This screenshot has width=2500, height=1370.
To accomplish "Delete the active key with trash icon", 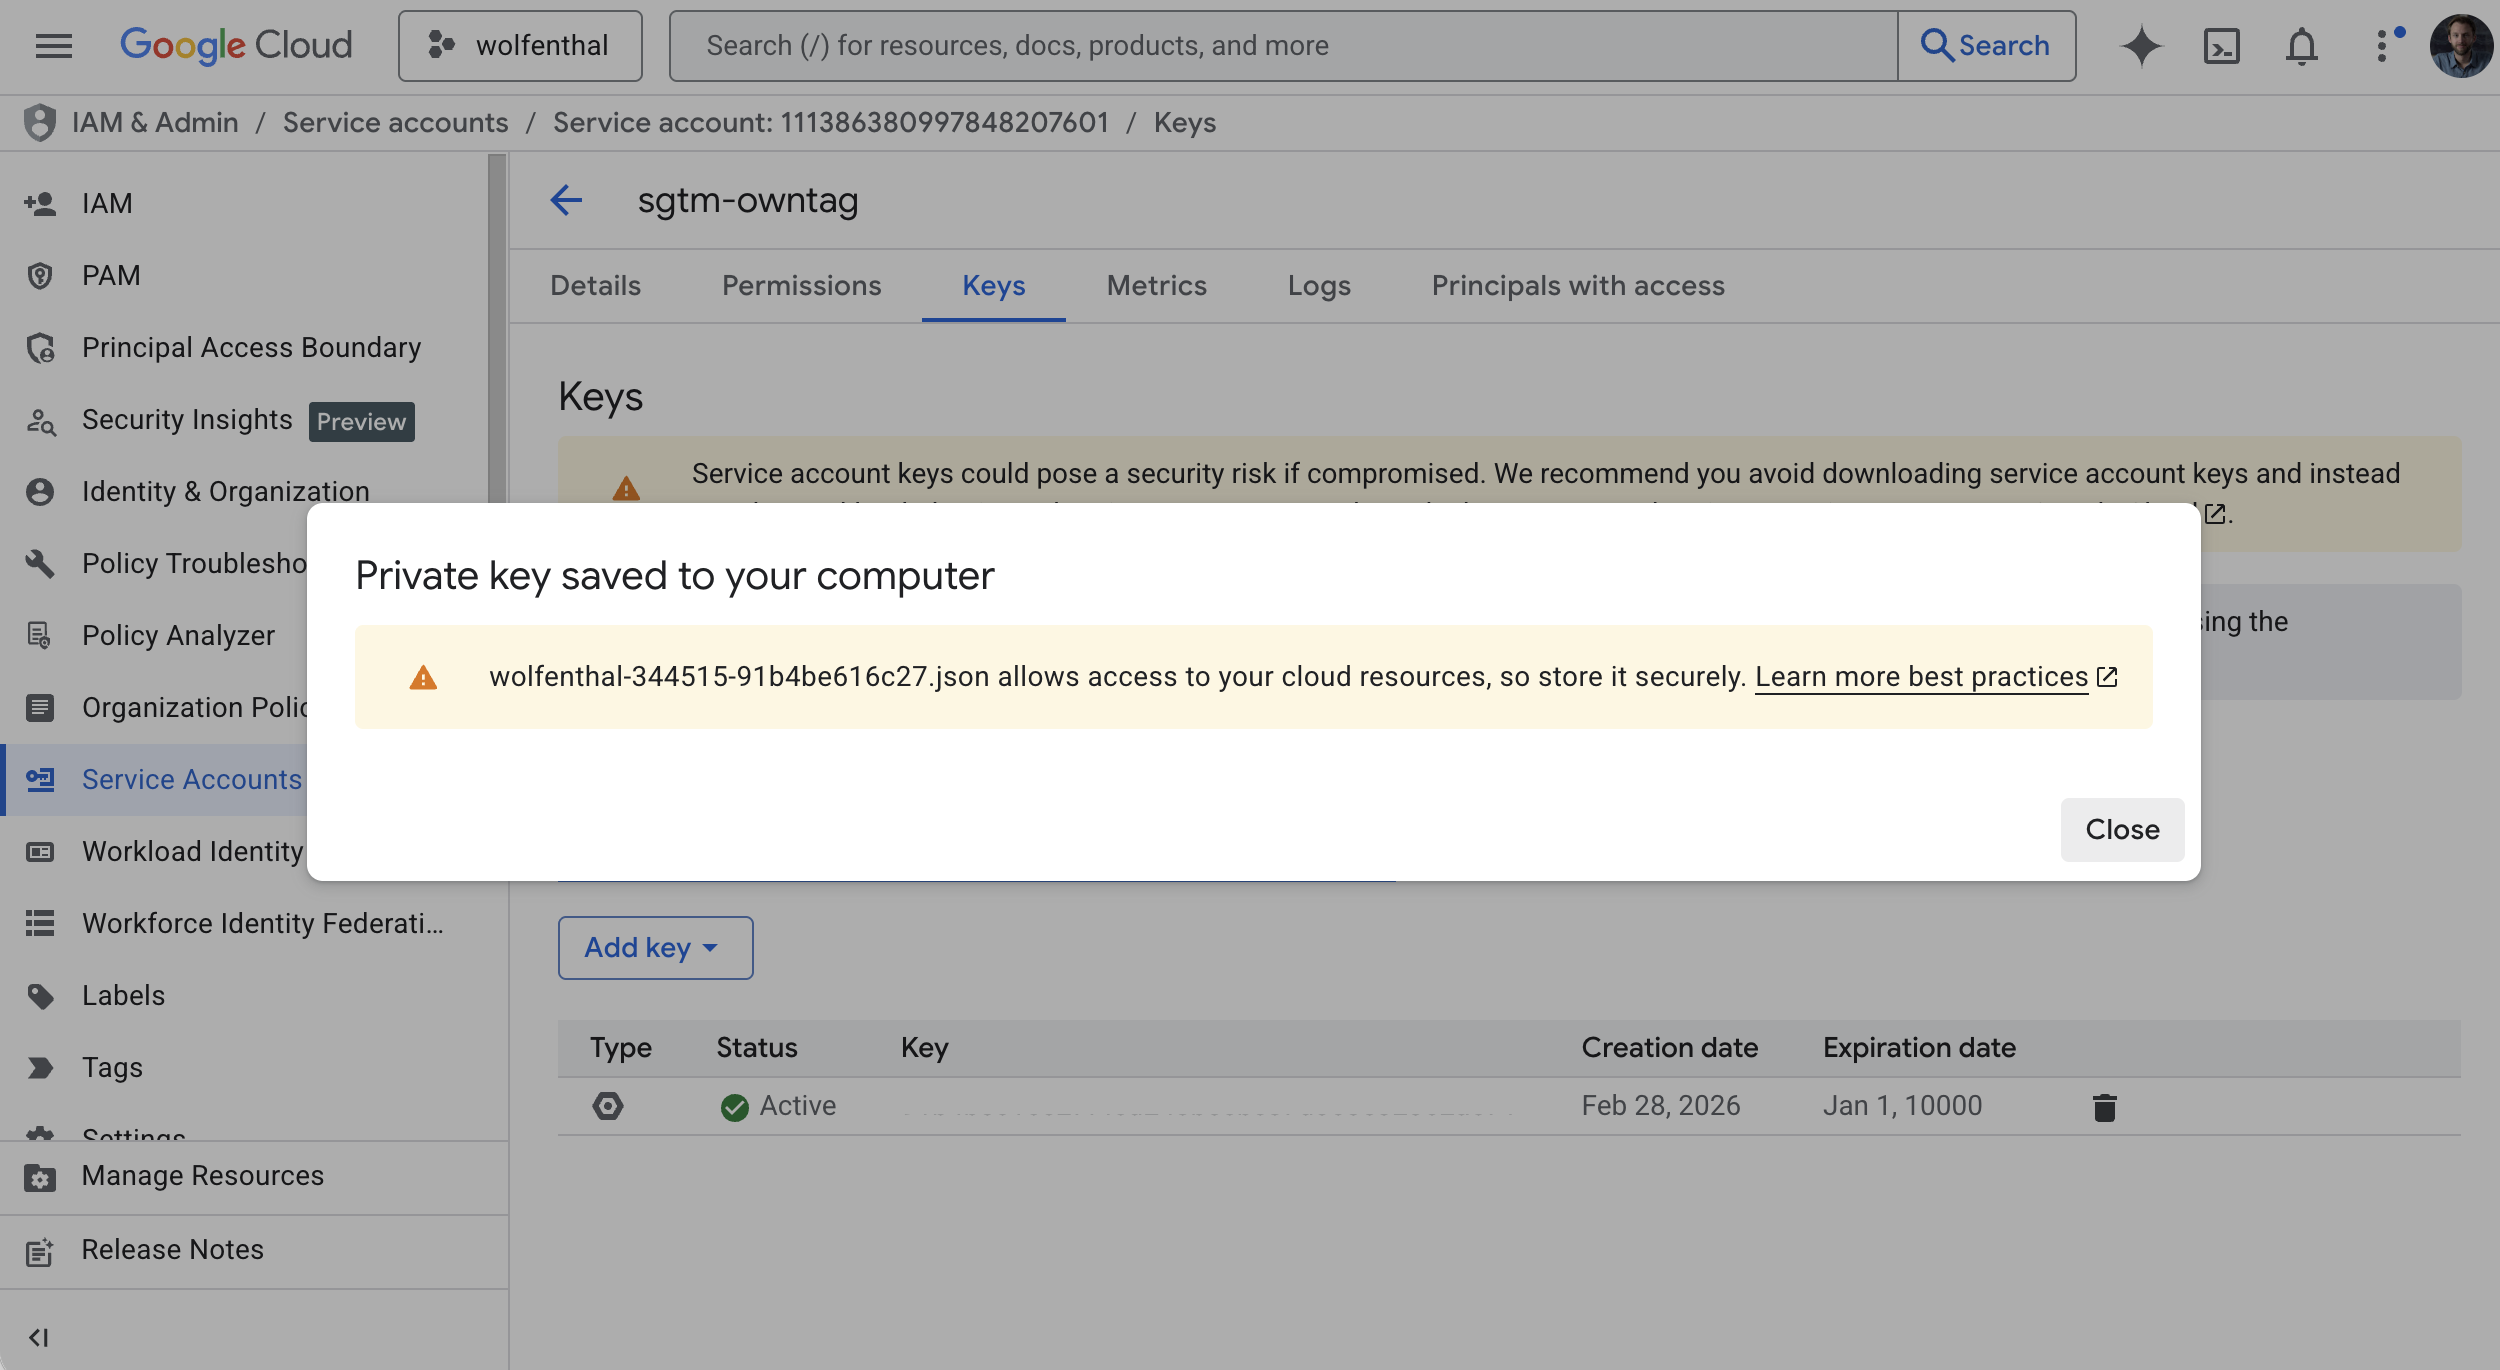I will pyautogui.click(x=2104, y=1107).
